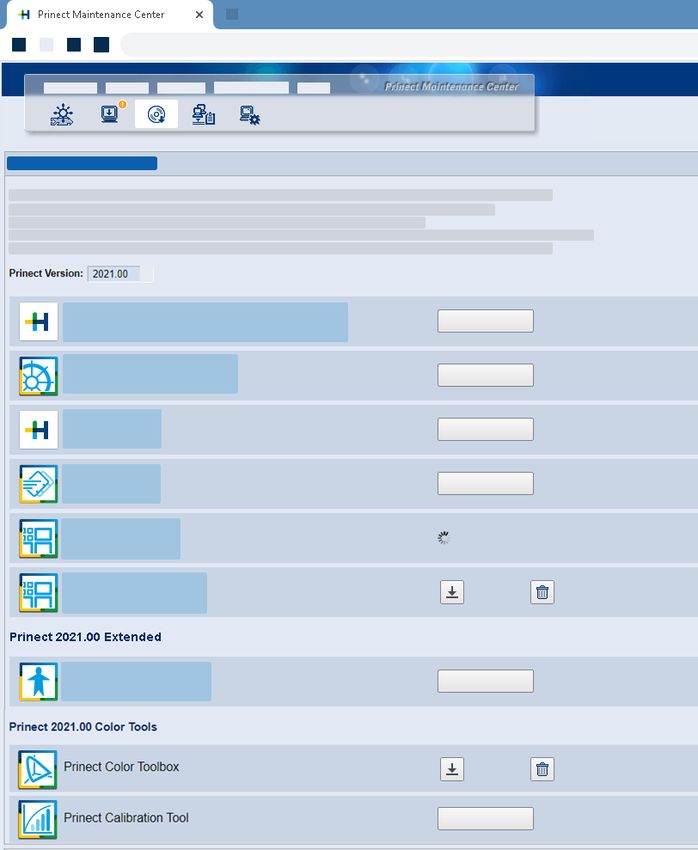The height and width of the screenshot is (850, 698).
Task: Click the loading spinner indicator
Action: tap(444, 538)
